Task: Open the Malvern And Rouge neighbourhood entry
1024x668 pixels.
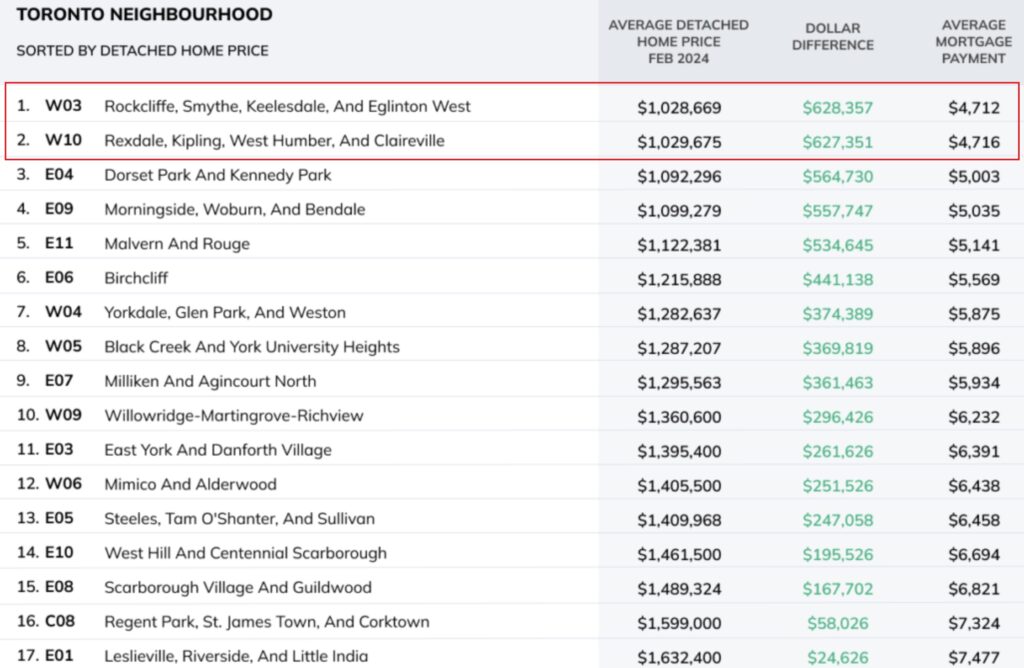Action: coord(177,244)
